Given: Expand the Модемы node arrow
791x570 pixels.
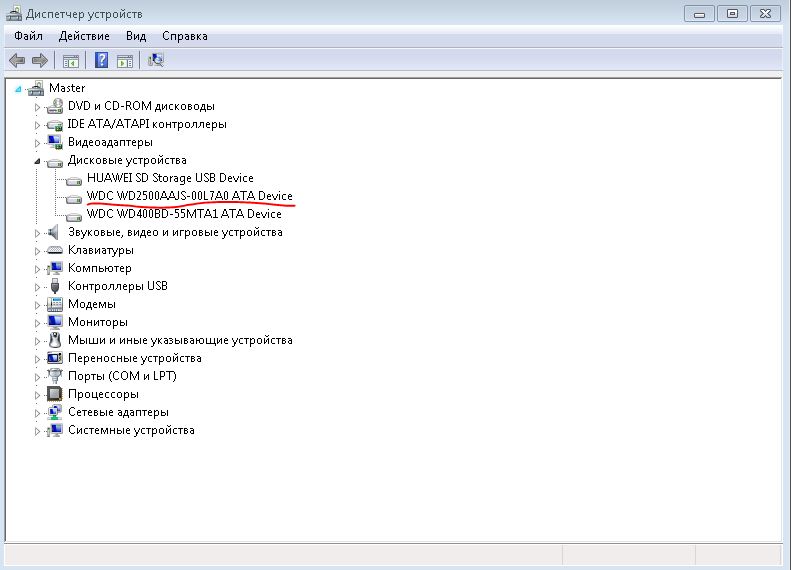Looking at the screenshot, I should tap(37, 305).
